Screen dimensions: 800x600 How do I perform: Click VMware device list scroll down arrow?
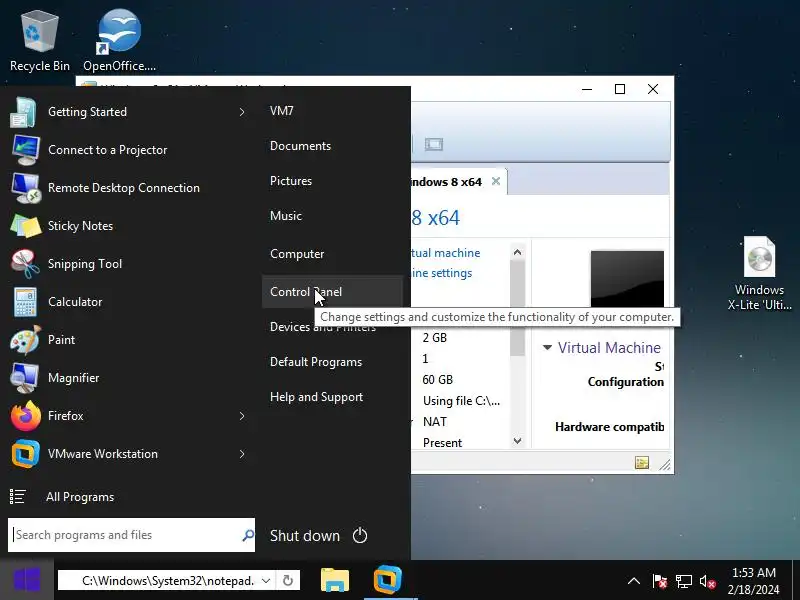(517, 441)
